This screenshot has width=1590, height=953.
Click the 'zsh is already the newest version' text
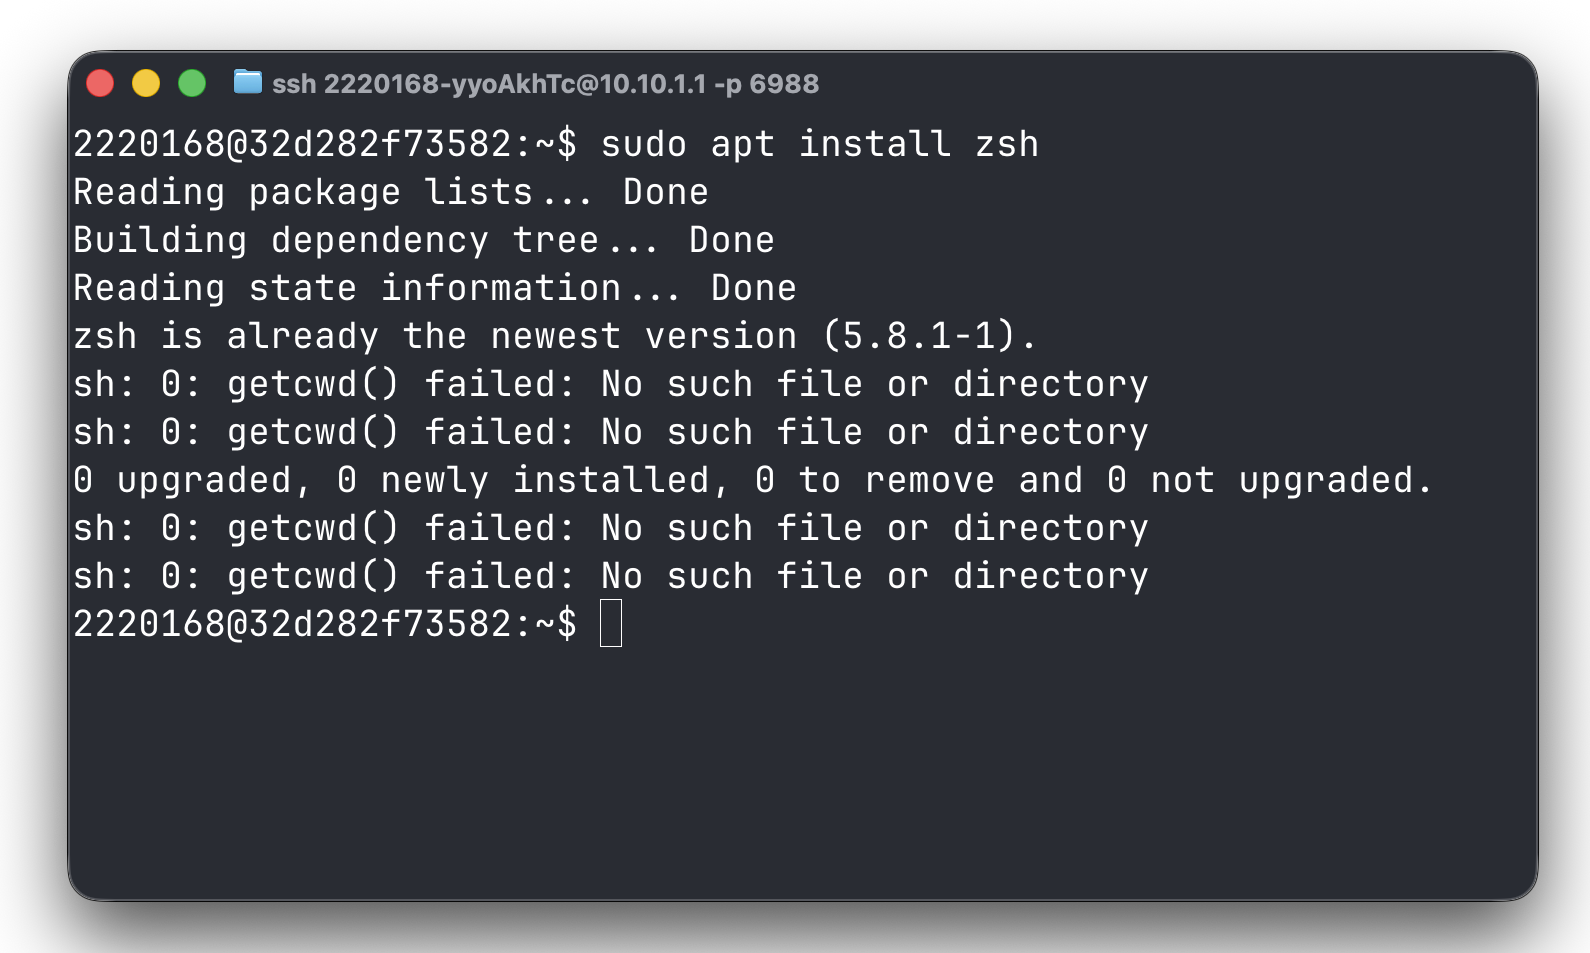(x=435, y=336)
